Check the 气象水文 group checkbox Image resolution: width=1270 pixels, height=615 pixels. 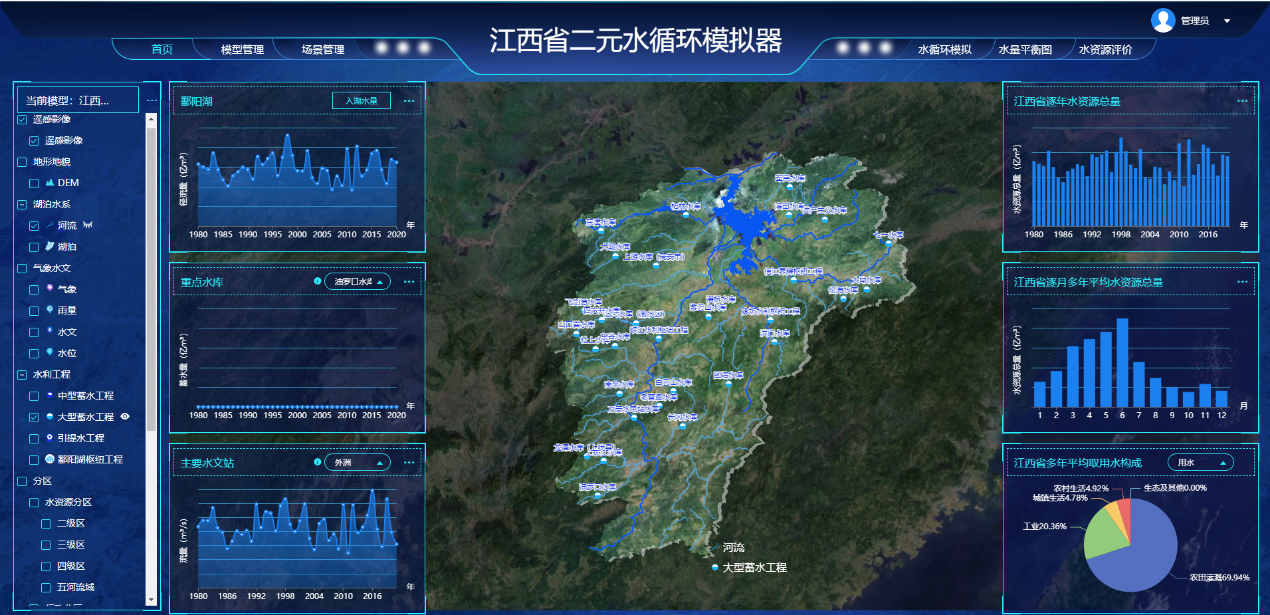tap(22, 268)
